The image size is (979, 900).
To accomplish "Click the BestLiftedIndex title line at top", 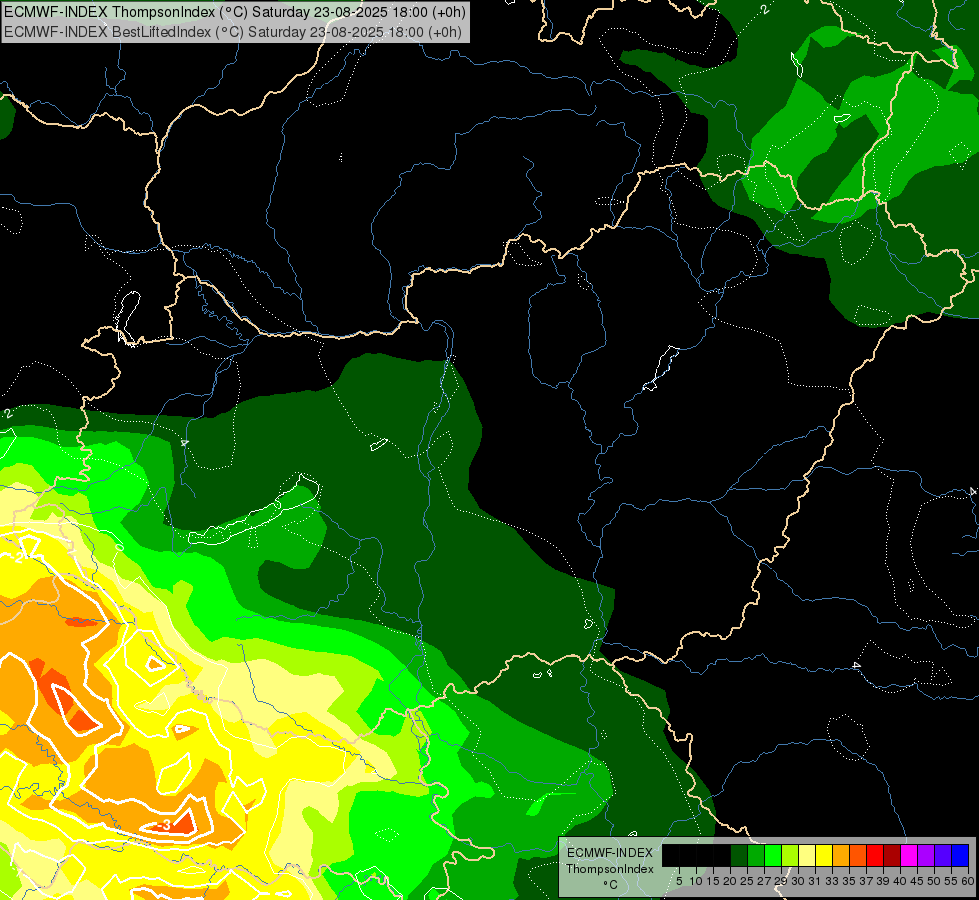I will (233, 31).
